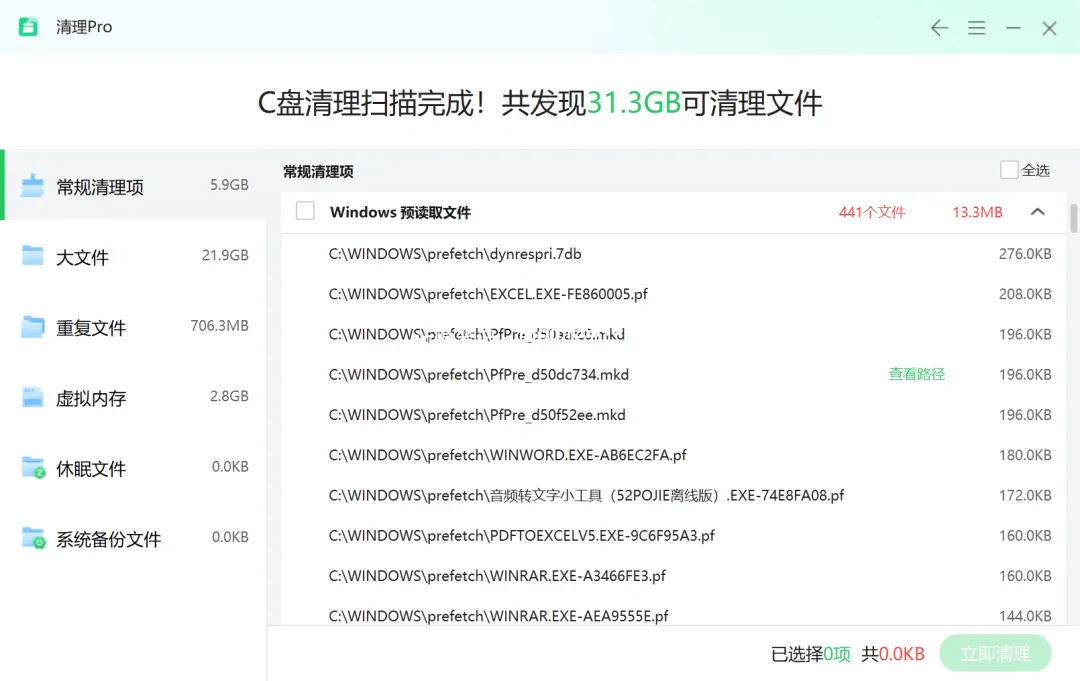Screen dimensions: 1080x681
Task: Check the 全选 select-all checkbox
Action: (1009, 170)
